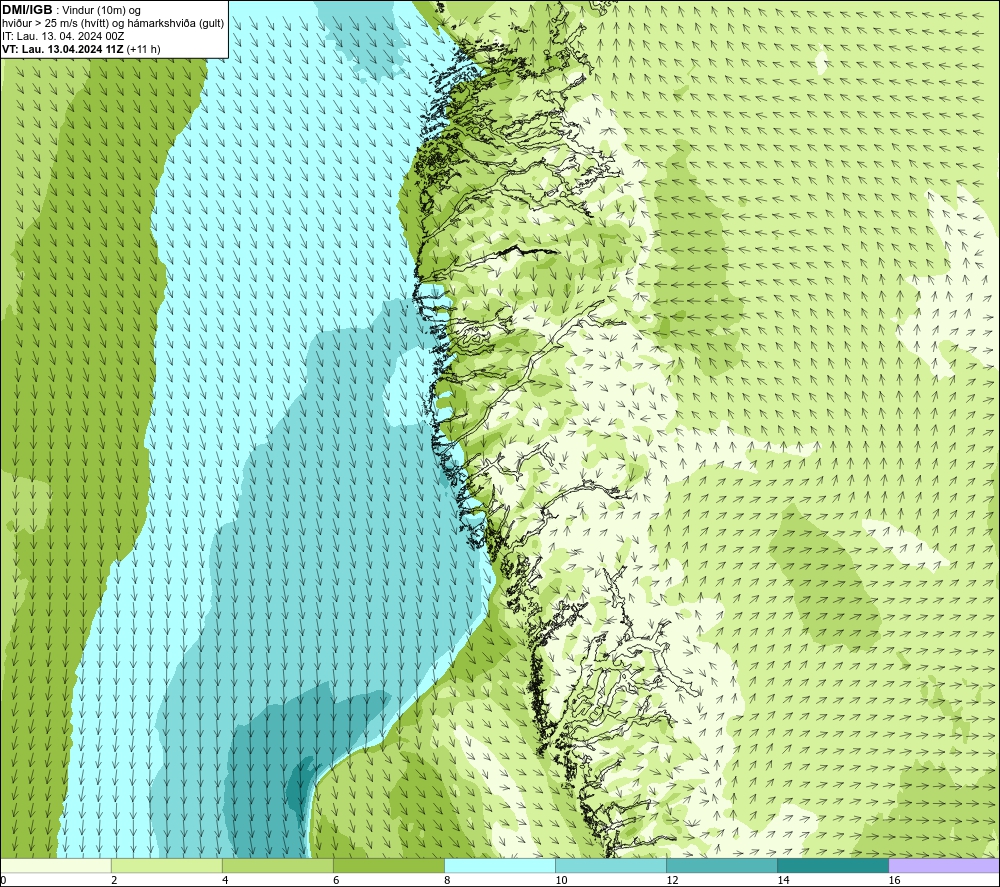Click the scale label '16'
Screen dimensions: 1000x887
pyautogui.click(x=894, y=881)
